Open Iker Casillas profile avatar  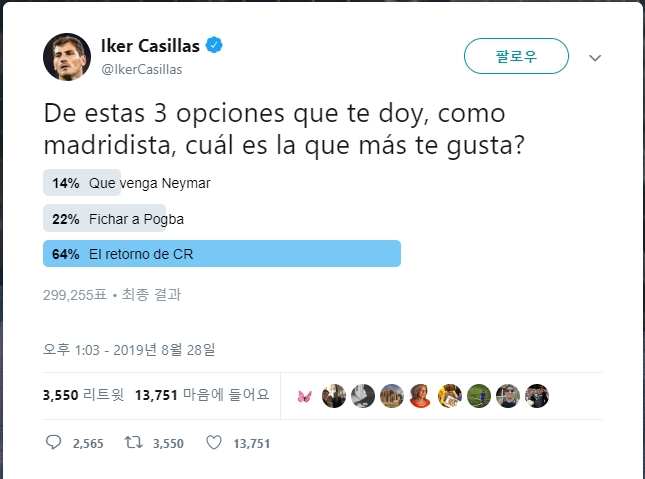pyautogui.click(x=67, y=57)
